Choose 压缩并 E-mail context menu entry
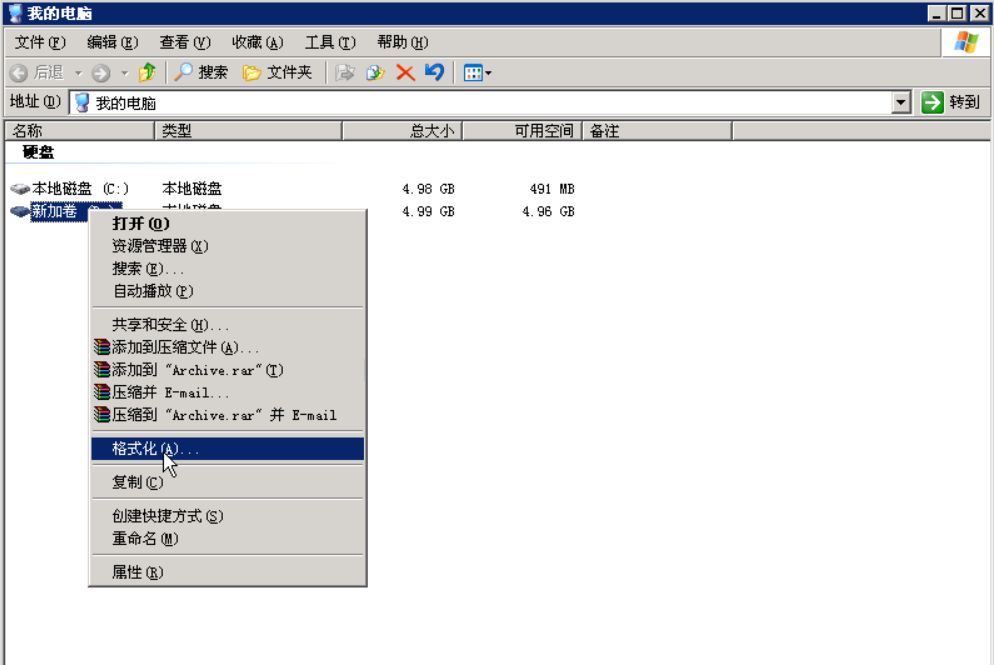This screenshot has width=994, height=665. click(228, 392)
